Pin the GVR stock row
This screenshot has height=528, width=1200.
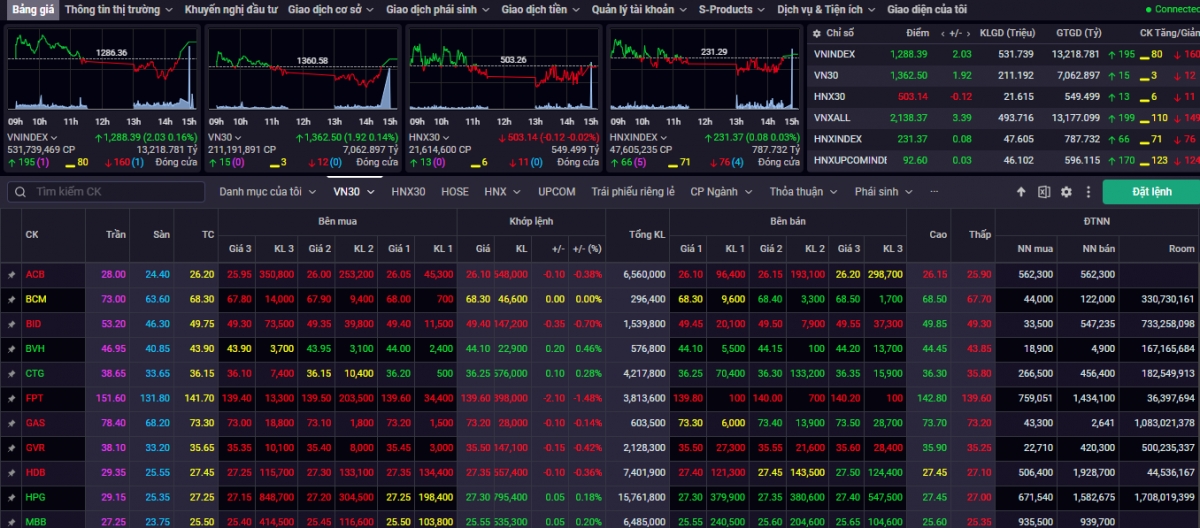[x=12, y=448]
